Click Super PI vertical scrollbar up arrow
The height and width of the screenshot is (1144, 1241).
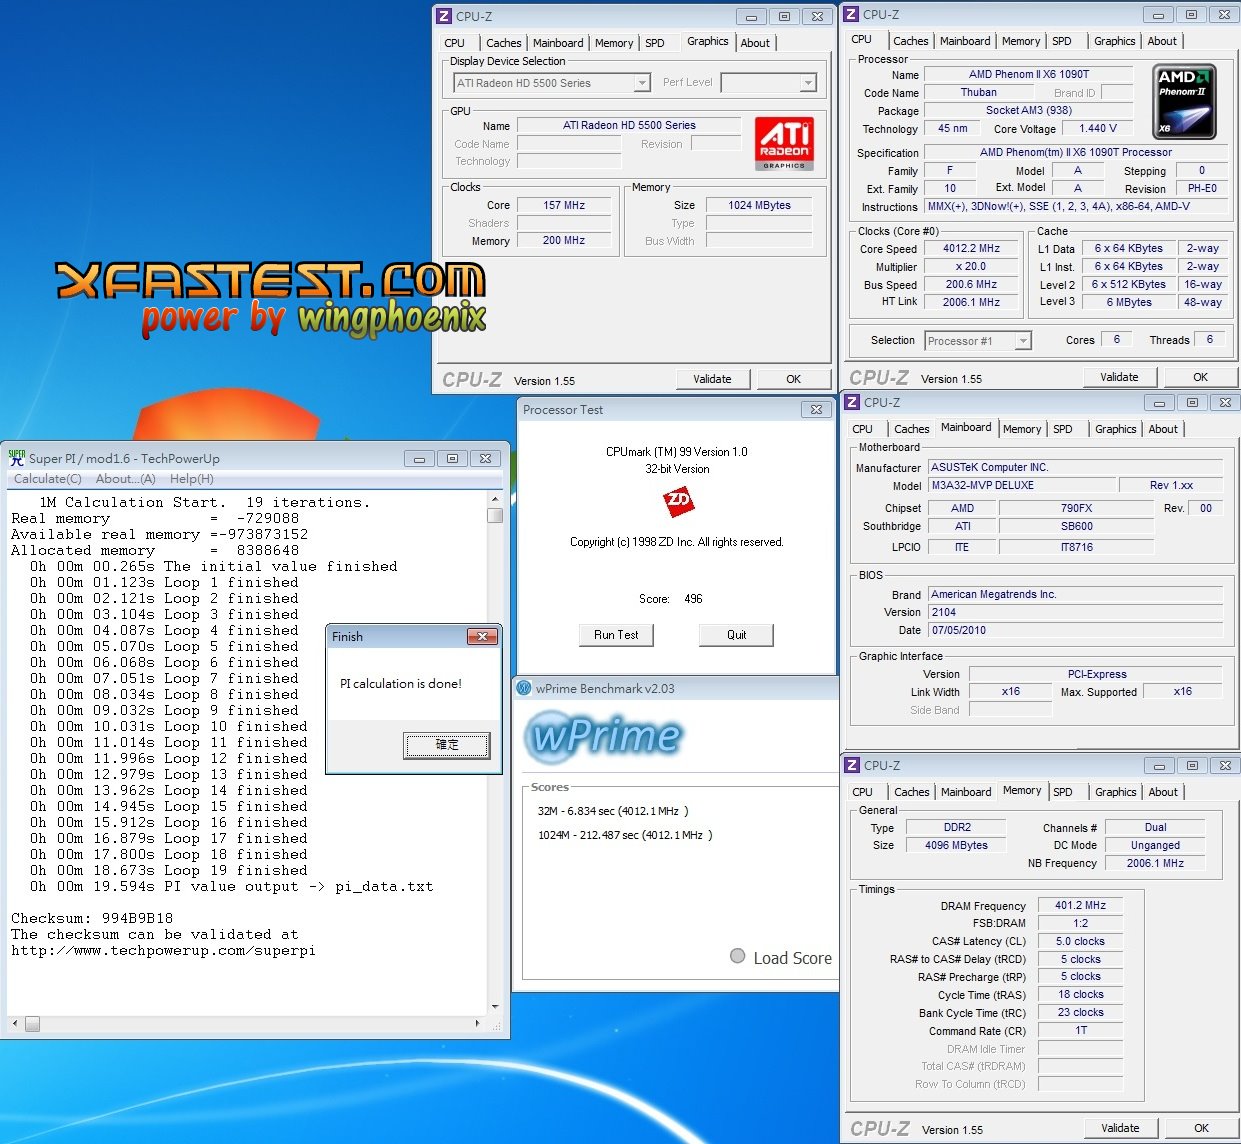pos(495,499)
